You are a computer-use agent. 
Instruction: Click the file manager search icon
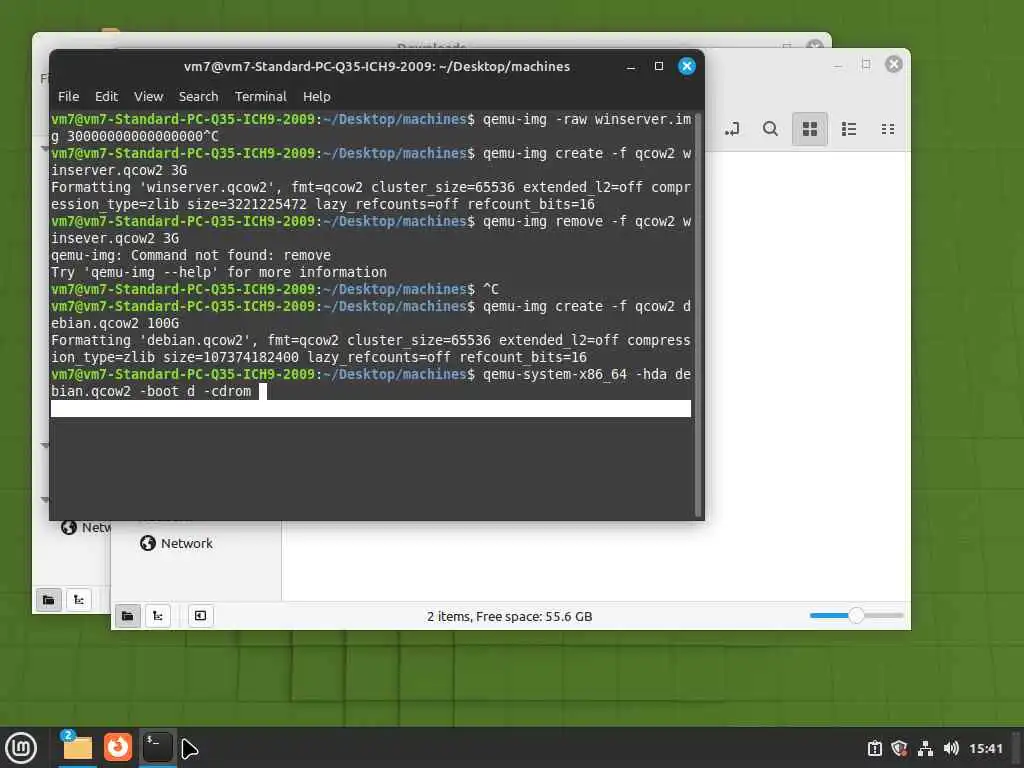[x=770, y=129]
